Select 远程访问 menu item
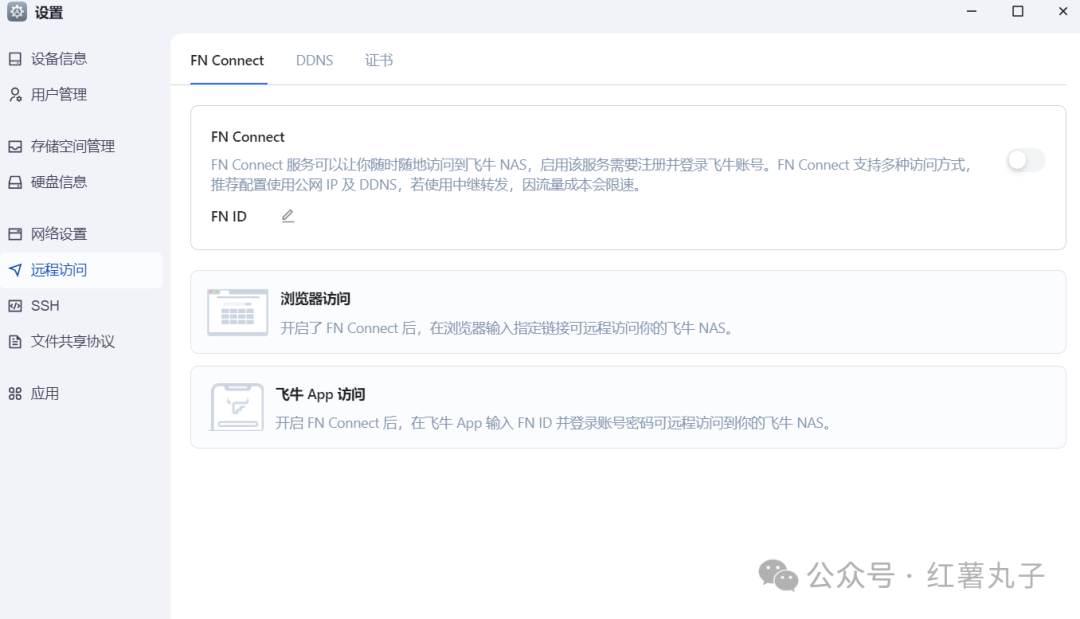 (81, 270)
